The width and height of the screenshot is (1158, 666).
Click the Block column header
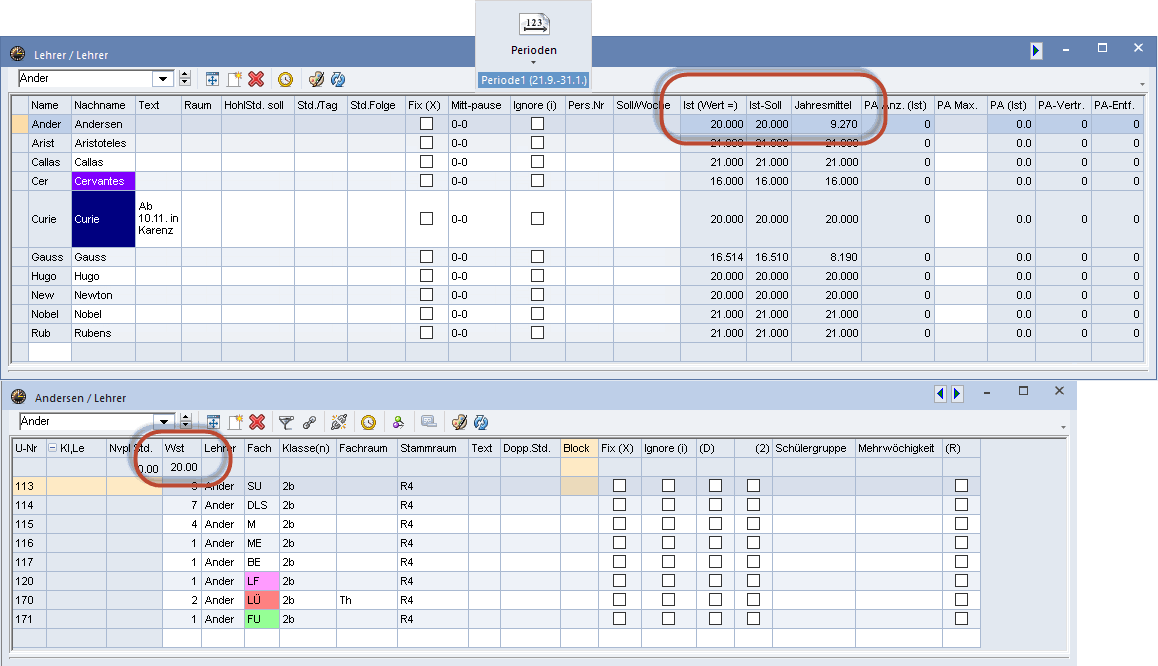pos(579,448)
